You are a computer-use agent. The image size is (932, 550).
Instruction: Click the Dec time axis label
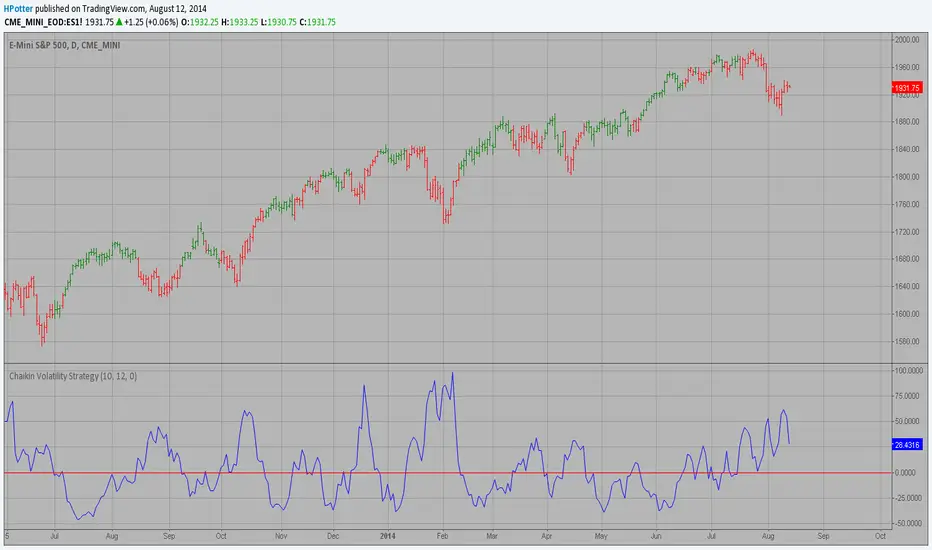click(333, 536)
